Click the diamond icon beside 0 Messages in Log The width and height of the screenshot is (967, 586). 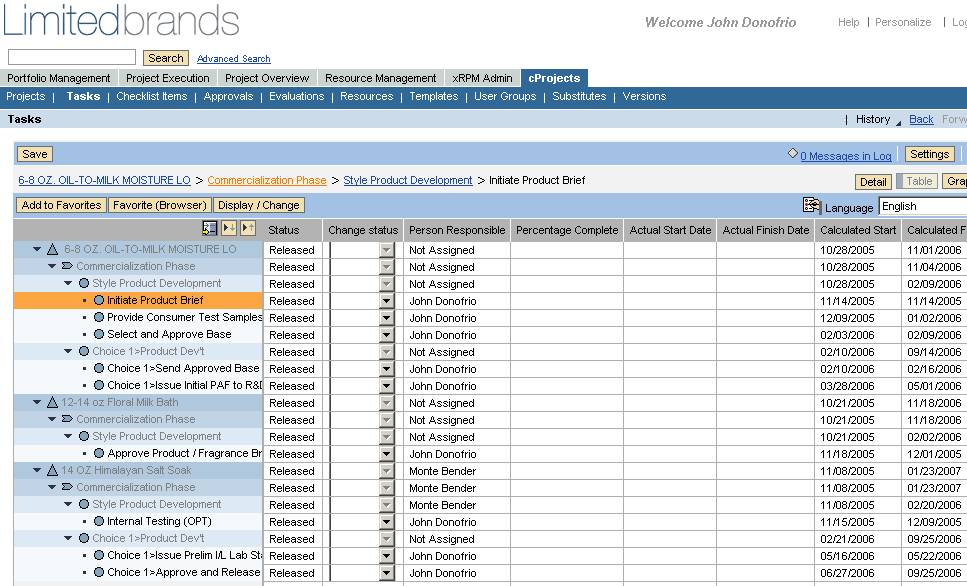(x=792, y=153)
